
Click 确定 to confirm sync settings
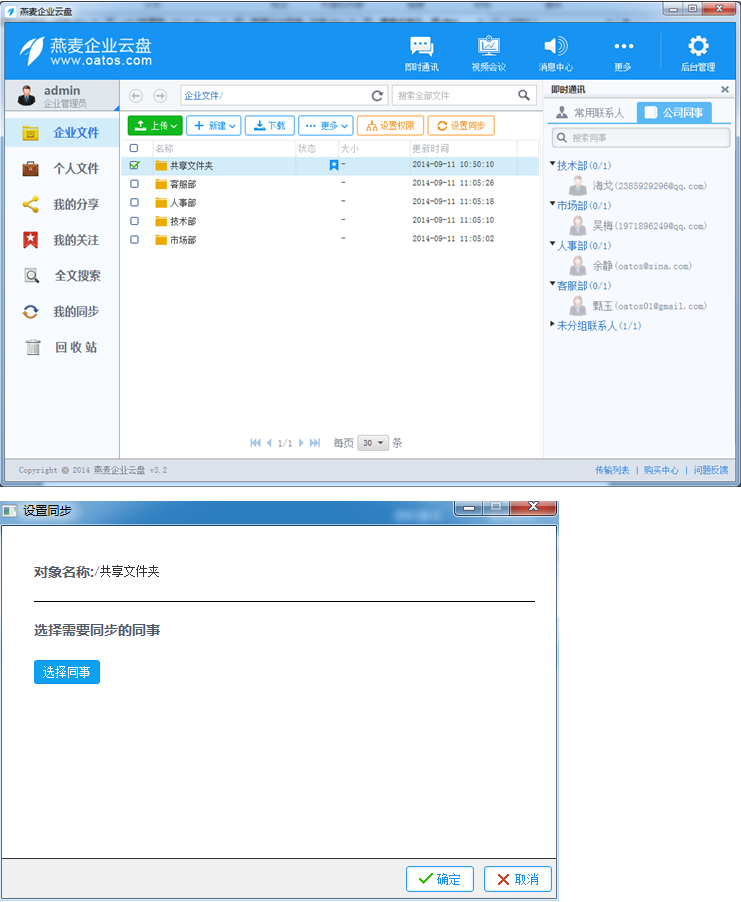[x=440, y=879]
